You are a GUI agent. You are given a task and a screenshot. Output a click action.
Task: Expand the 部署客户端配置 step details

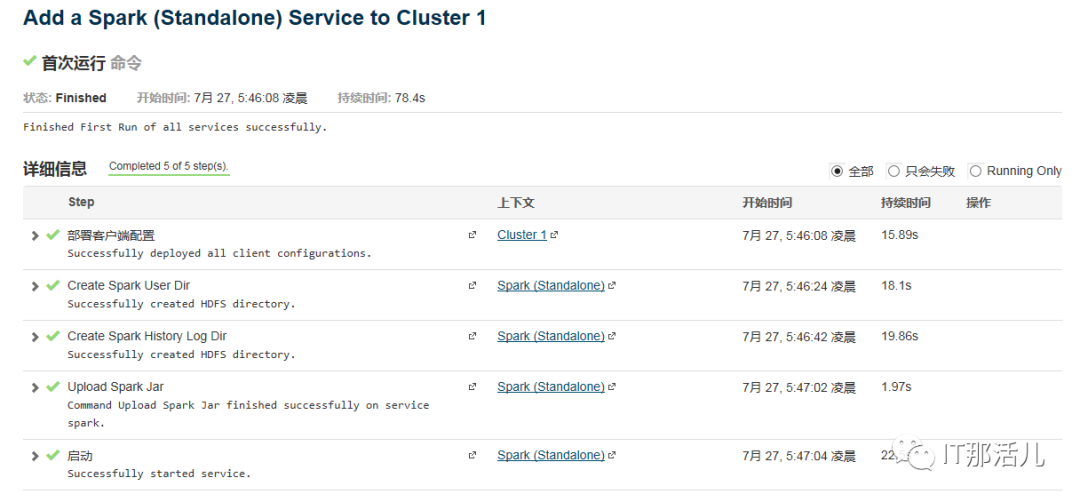click(35, 235)
